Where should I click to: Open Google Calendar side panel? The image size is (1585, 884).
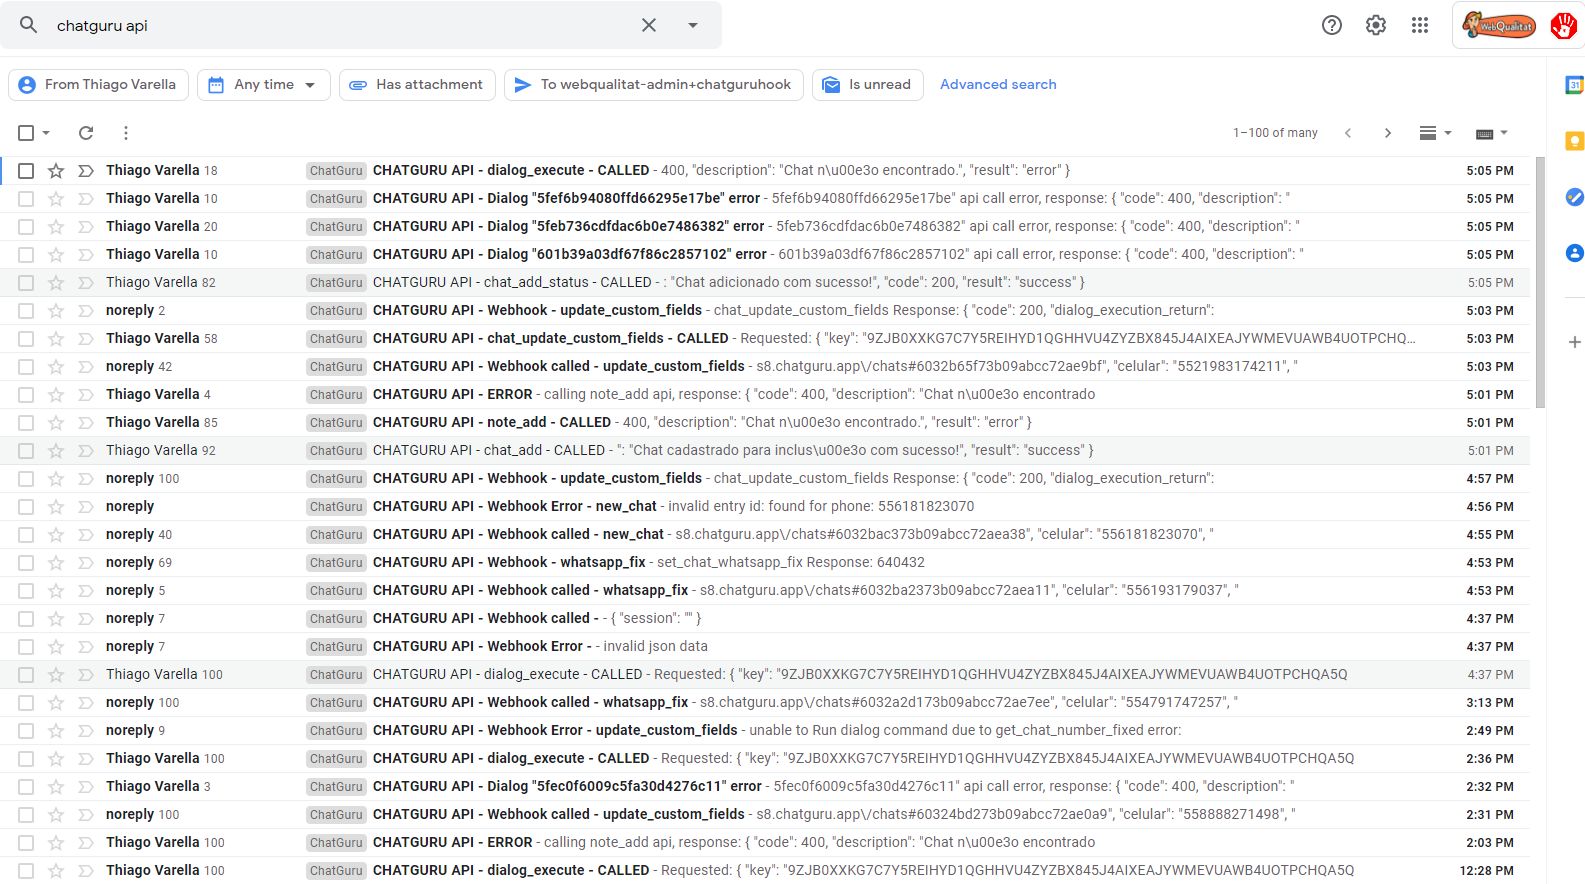[1574, 85]
